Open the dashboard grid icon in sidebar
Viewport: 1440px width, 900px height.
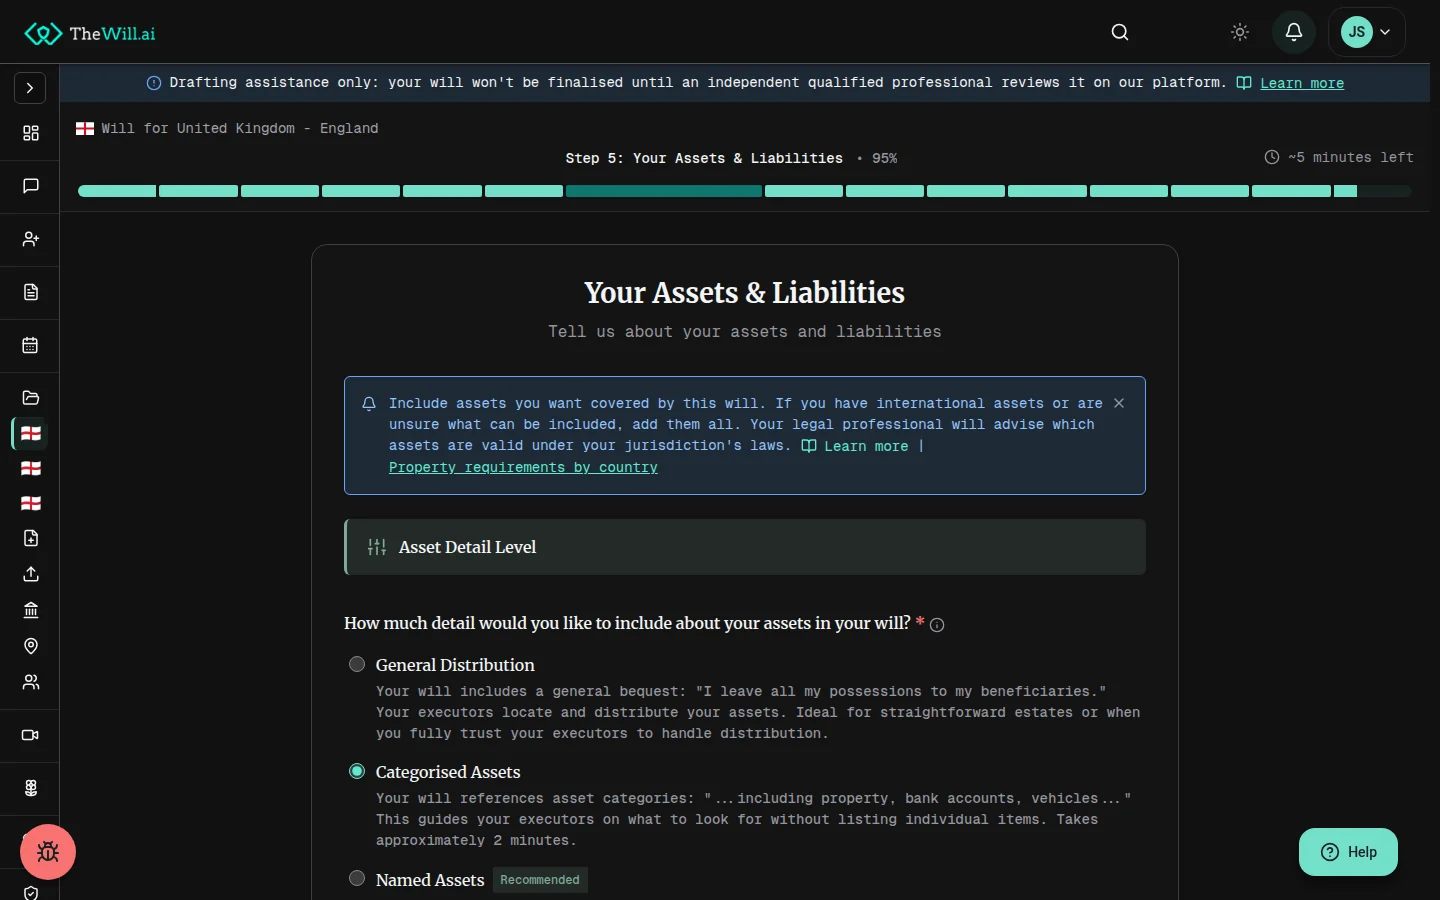[30, 133]
